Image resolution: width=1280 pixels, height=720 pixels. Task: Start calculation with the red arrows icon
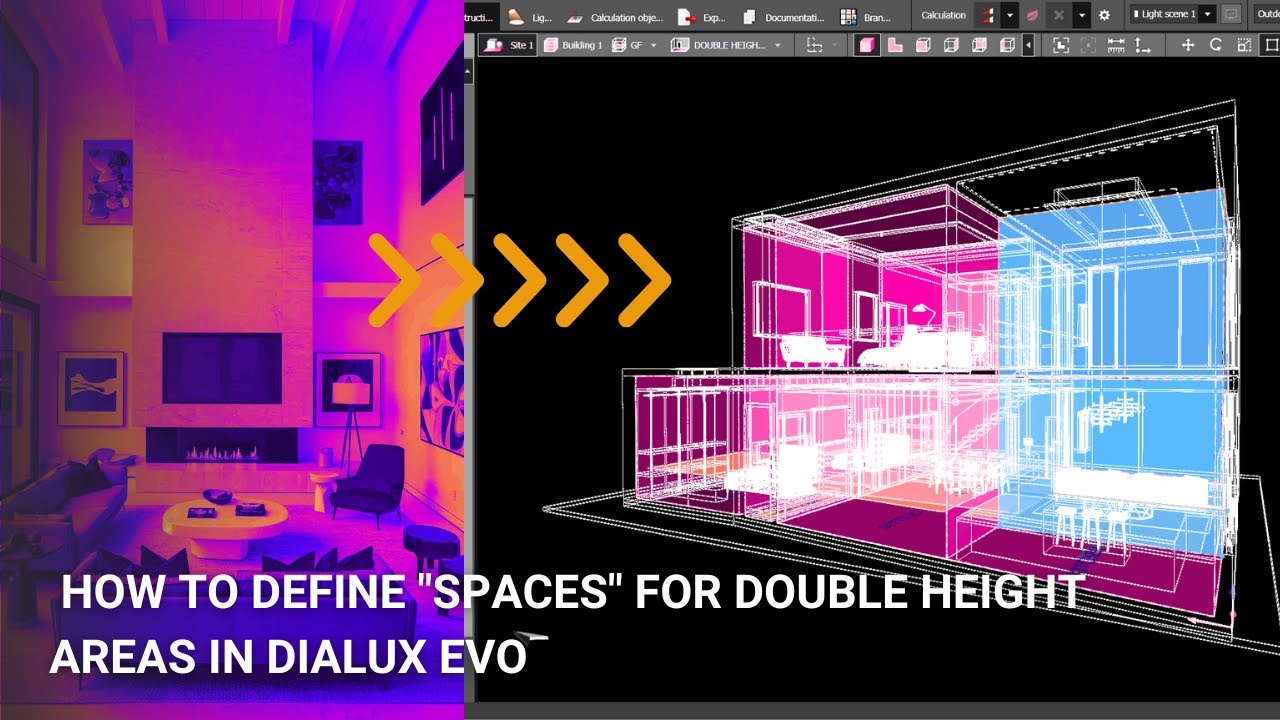point(989,15)
